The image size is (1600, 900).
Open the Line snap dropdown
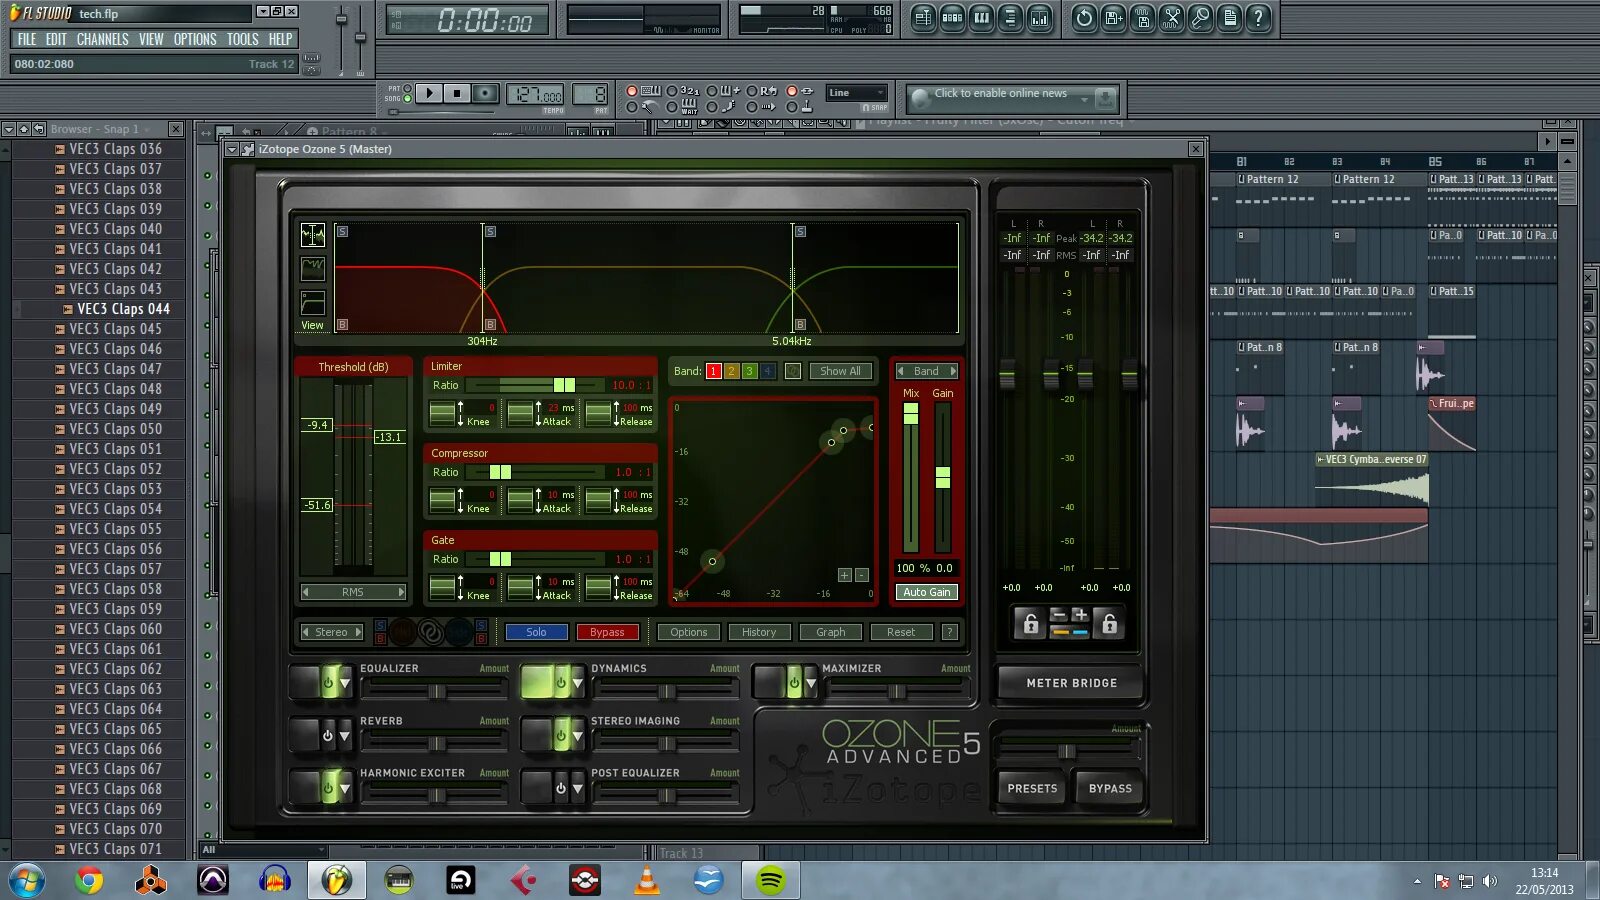857,93
